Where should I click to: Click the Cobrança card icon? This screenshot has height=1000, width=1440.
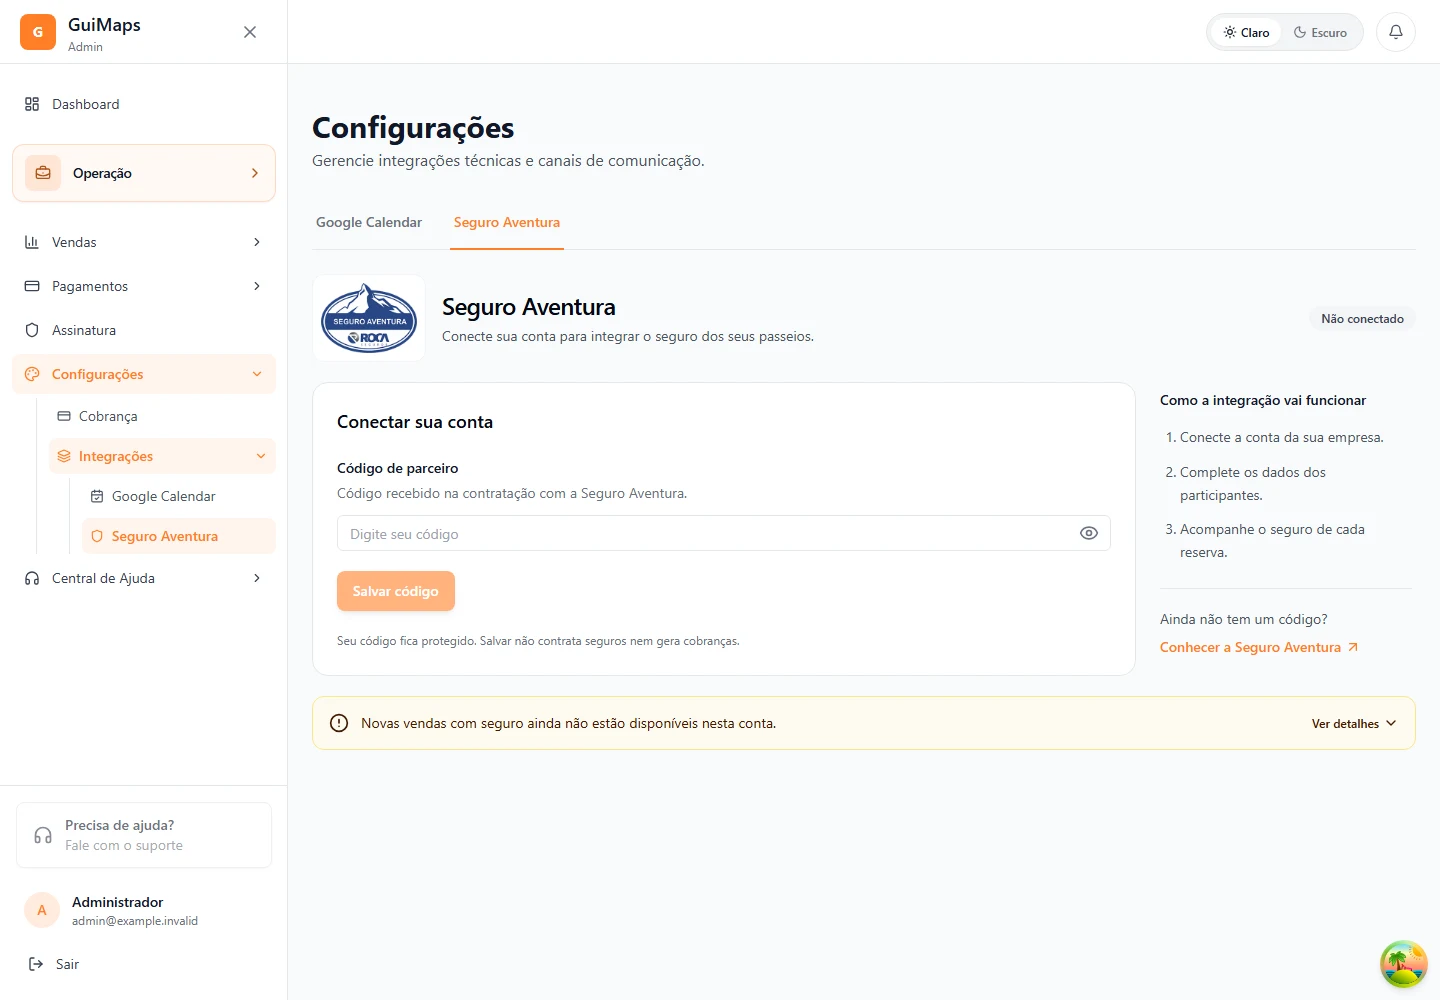tap(64, 416)
